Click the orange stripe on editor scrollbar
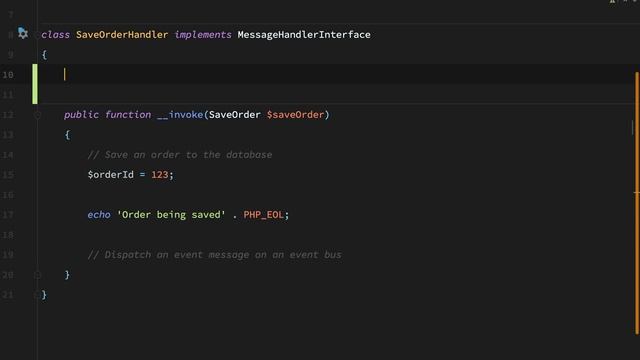The width and height of the screenshot is (640, 360). click(637, 203)
